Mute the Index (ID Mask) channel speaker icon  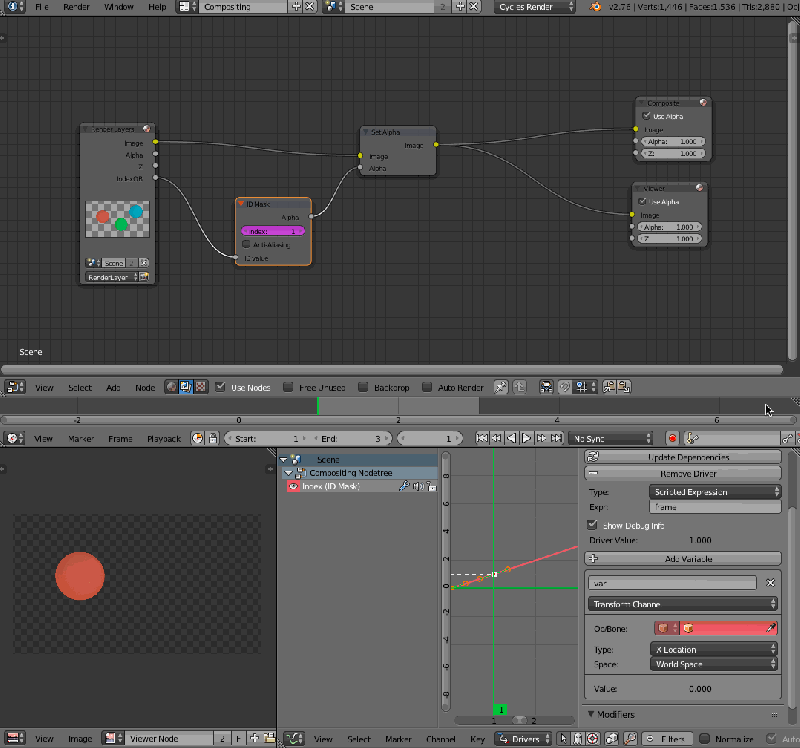click(418, 486)
